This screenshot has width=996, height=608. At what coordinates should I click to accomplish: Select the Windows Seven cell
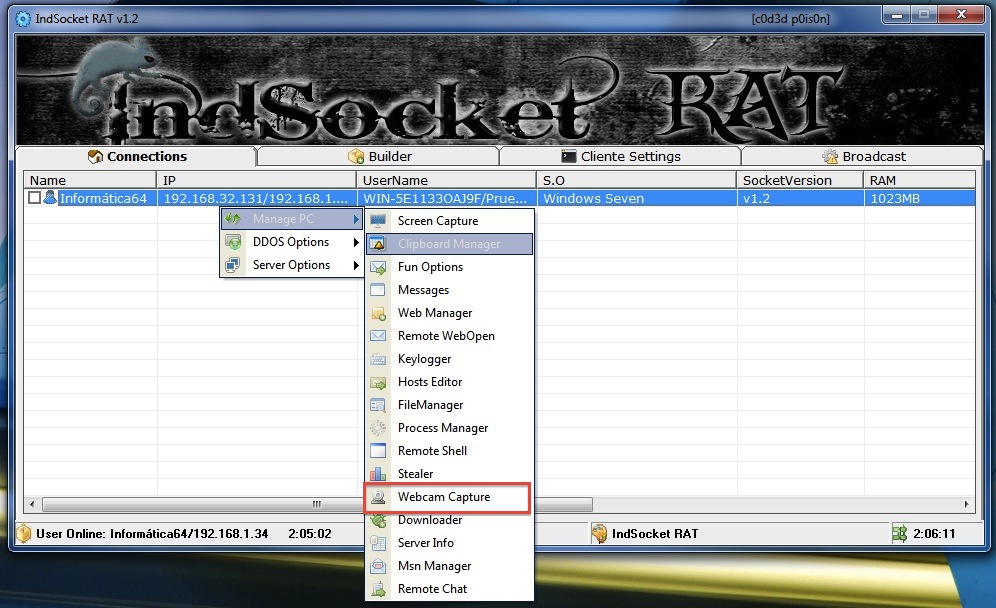tap(636, 198)
